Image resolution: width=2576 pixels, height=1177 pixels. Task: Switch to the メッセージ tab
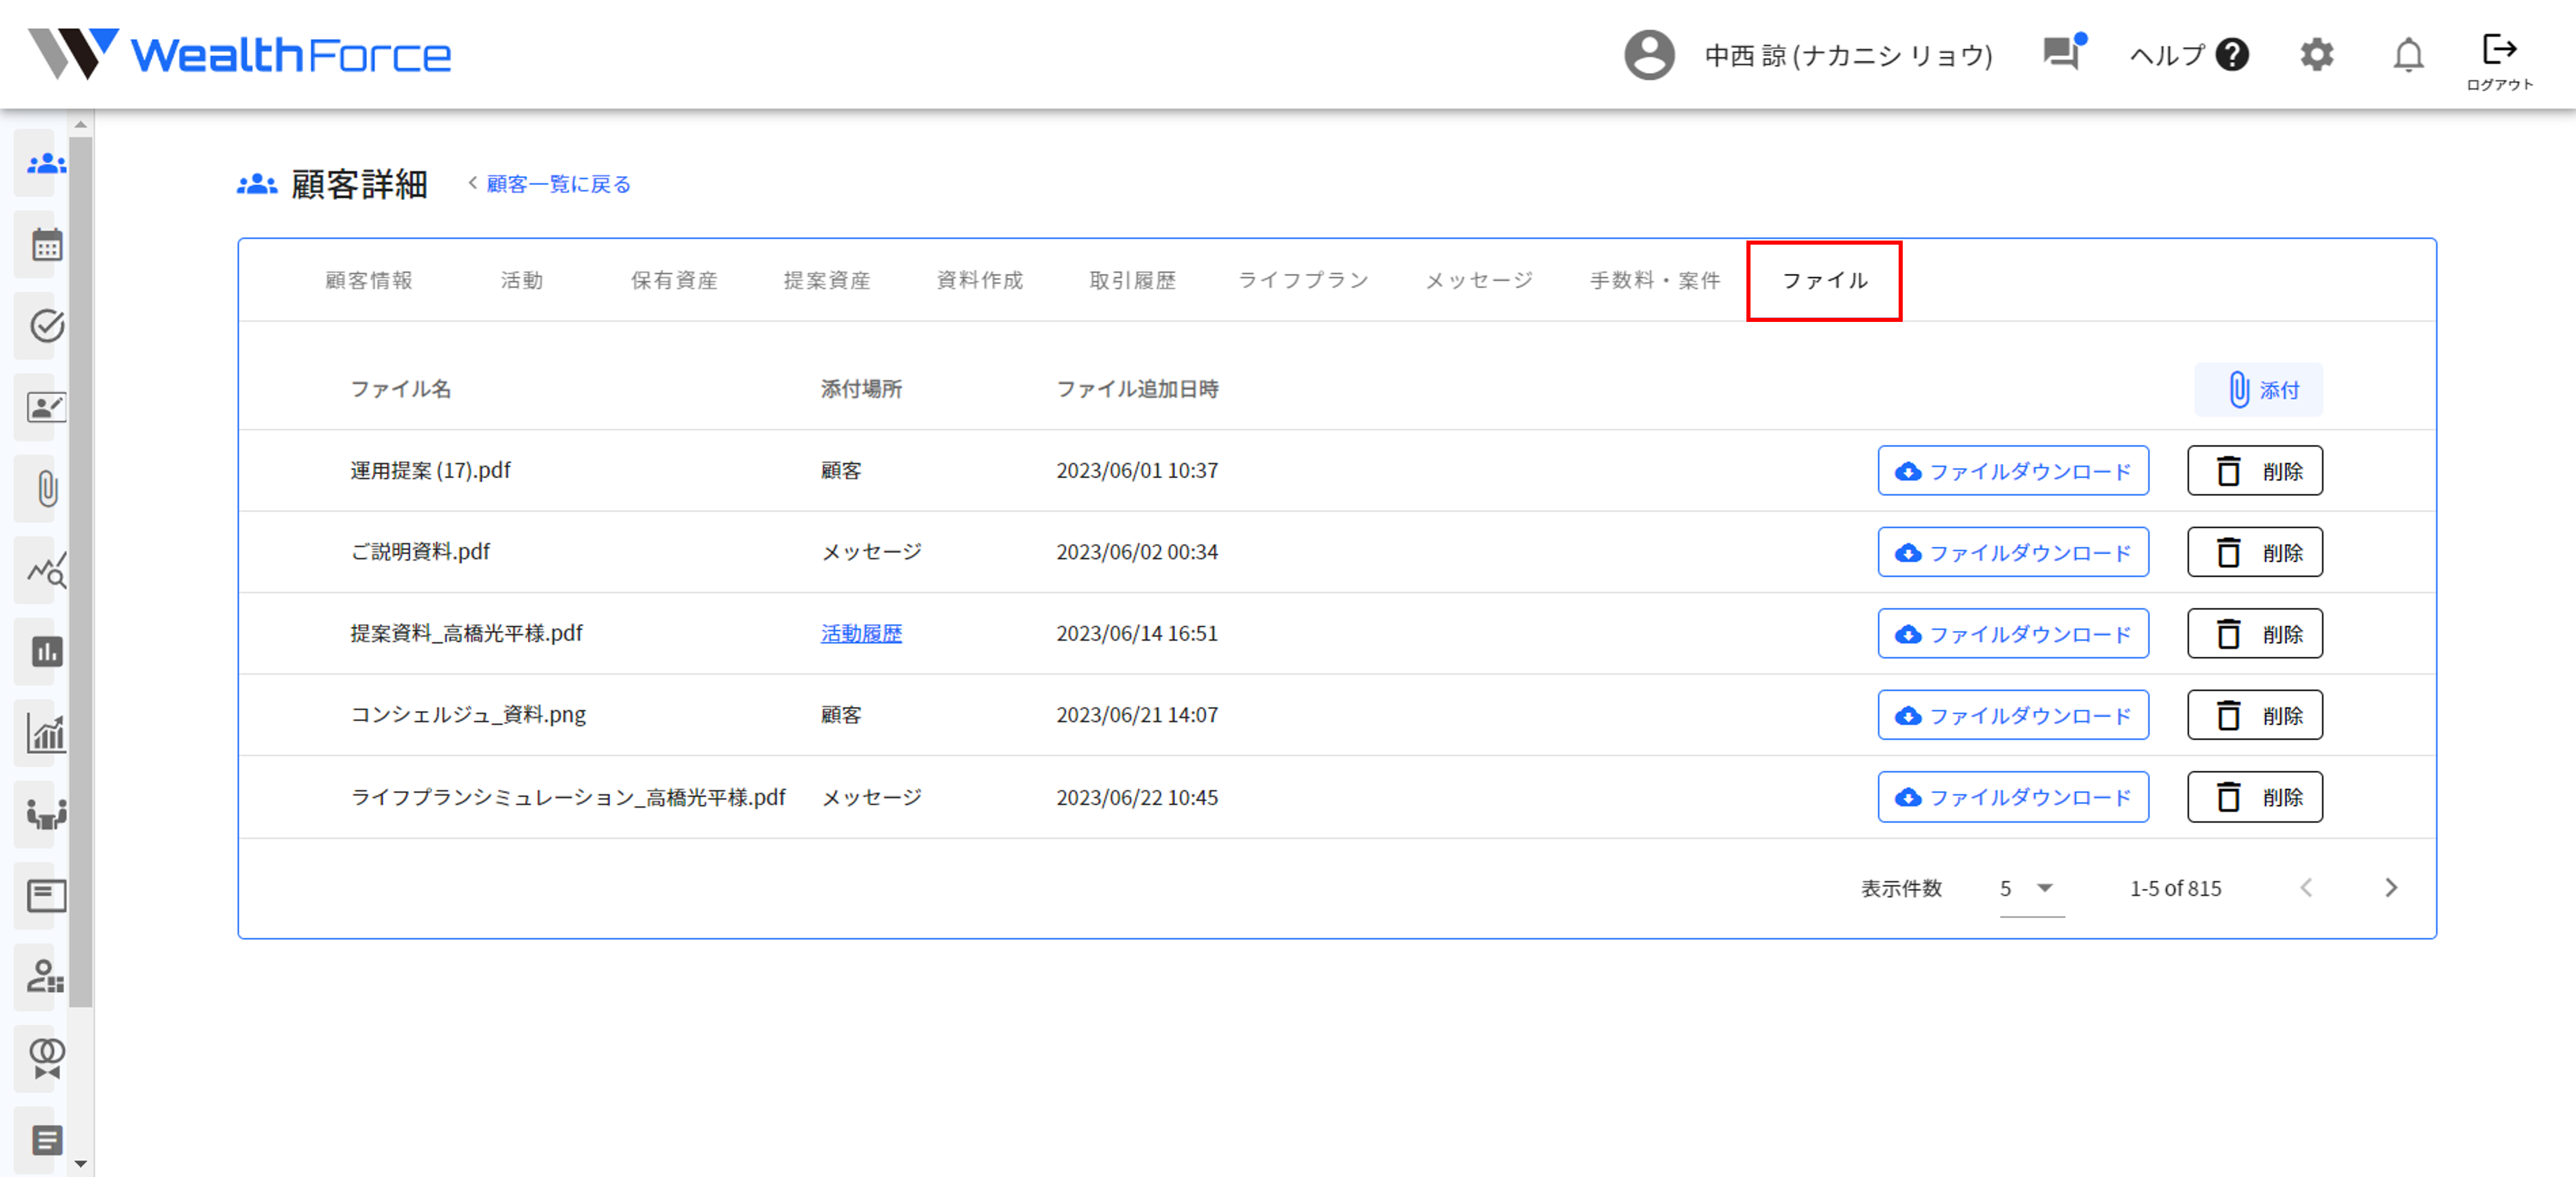point(1478,280)
